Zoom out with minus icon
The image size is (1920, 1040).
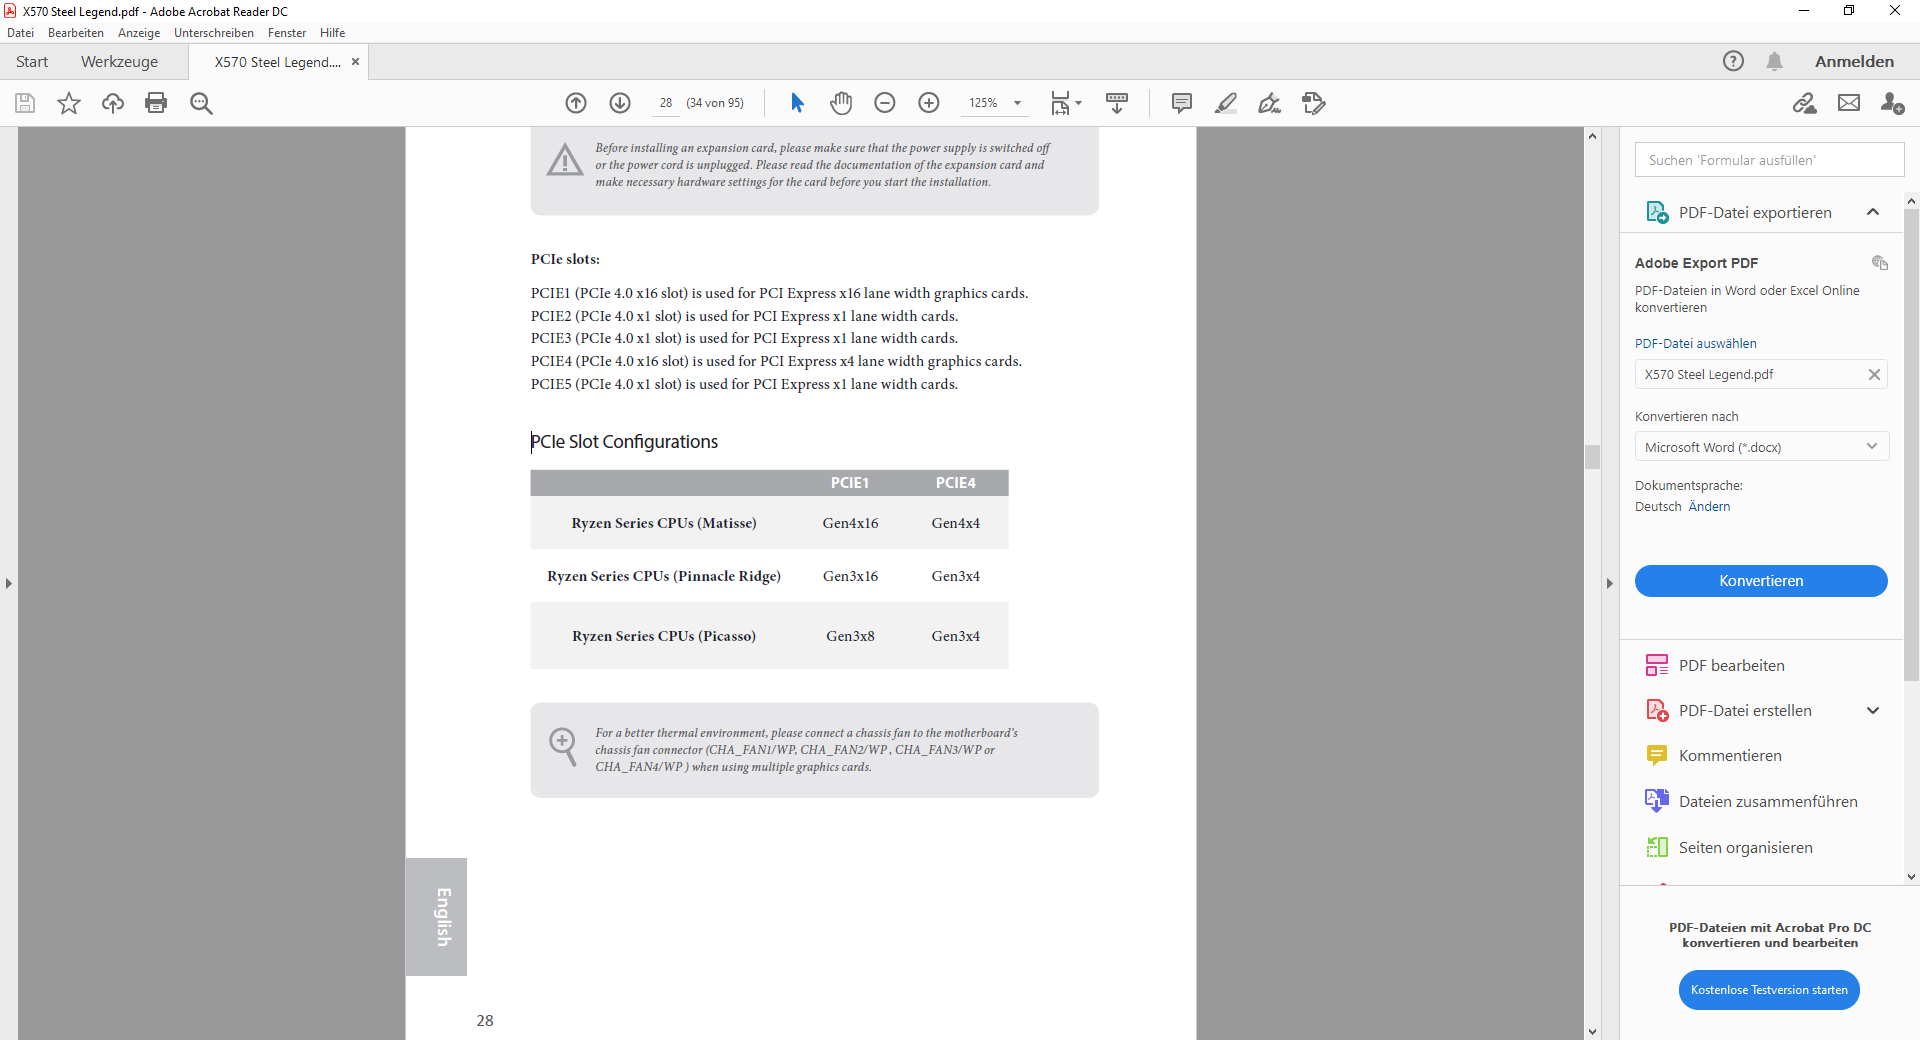885,103
